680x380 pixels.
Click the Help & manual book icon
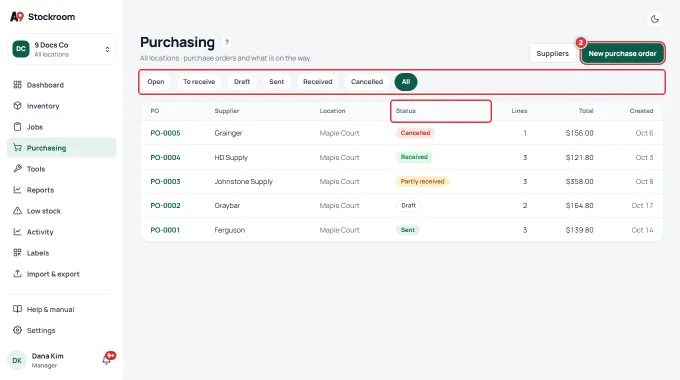tap(17, 309)
